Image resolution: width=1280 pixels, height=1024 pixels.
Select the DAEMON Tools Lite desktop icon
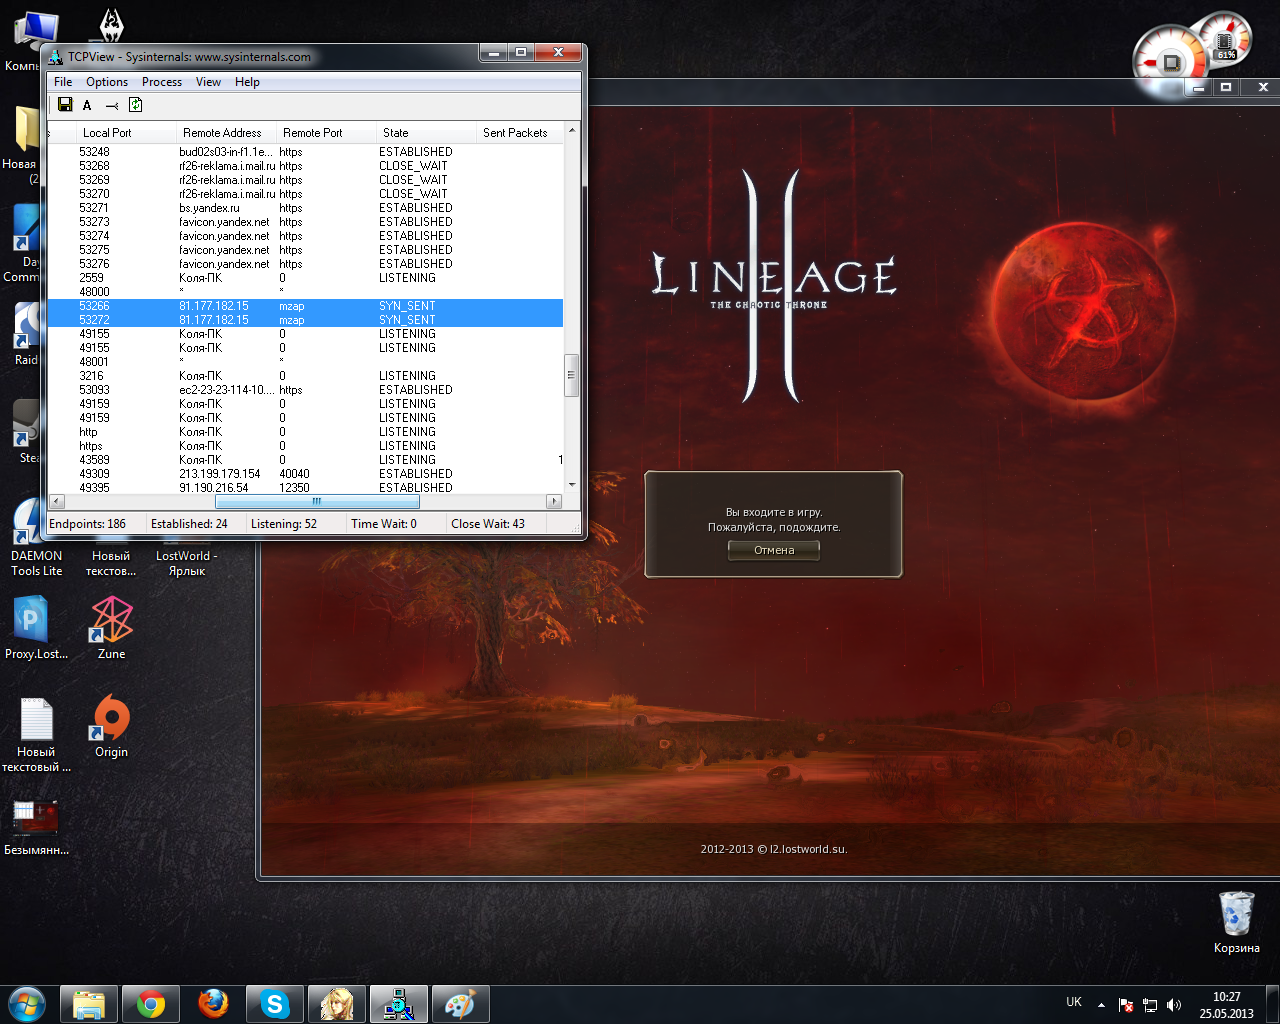[36, 539]
